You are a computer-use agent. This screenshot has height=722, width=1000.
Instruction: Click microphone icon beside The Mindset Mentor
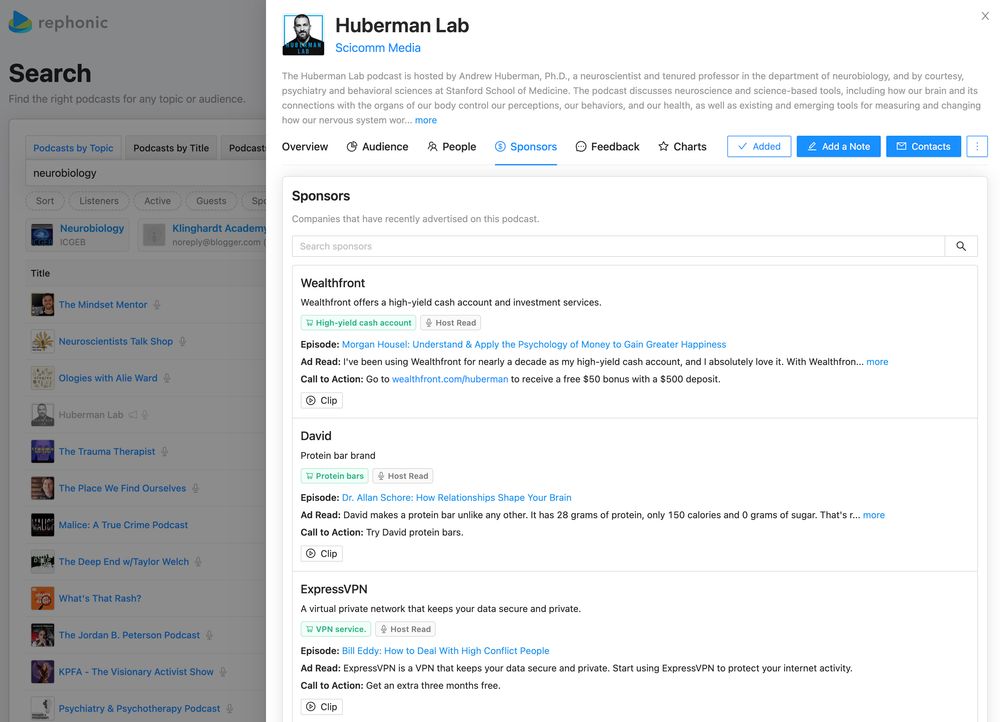click(157, 305)
